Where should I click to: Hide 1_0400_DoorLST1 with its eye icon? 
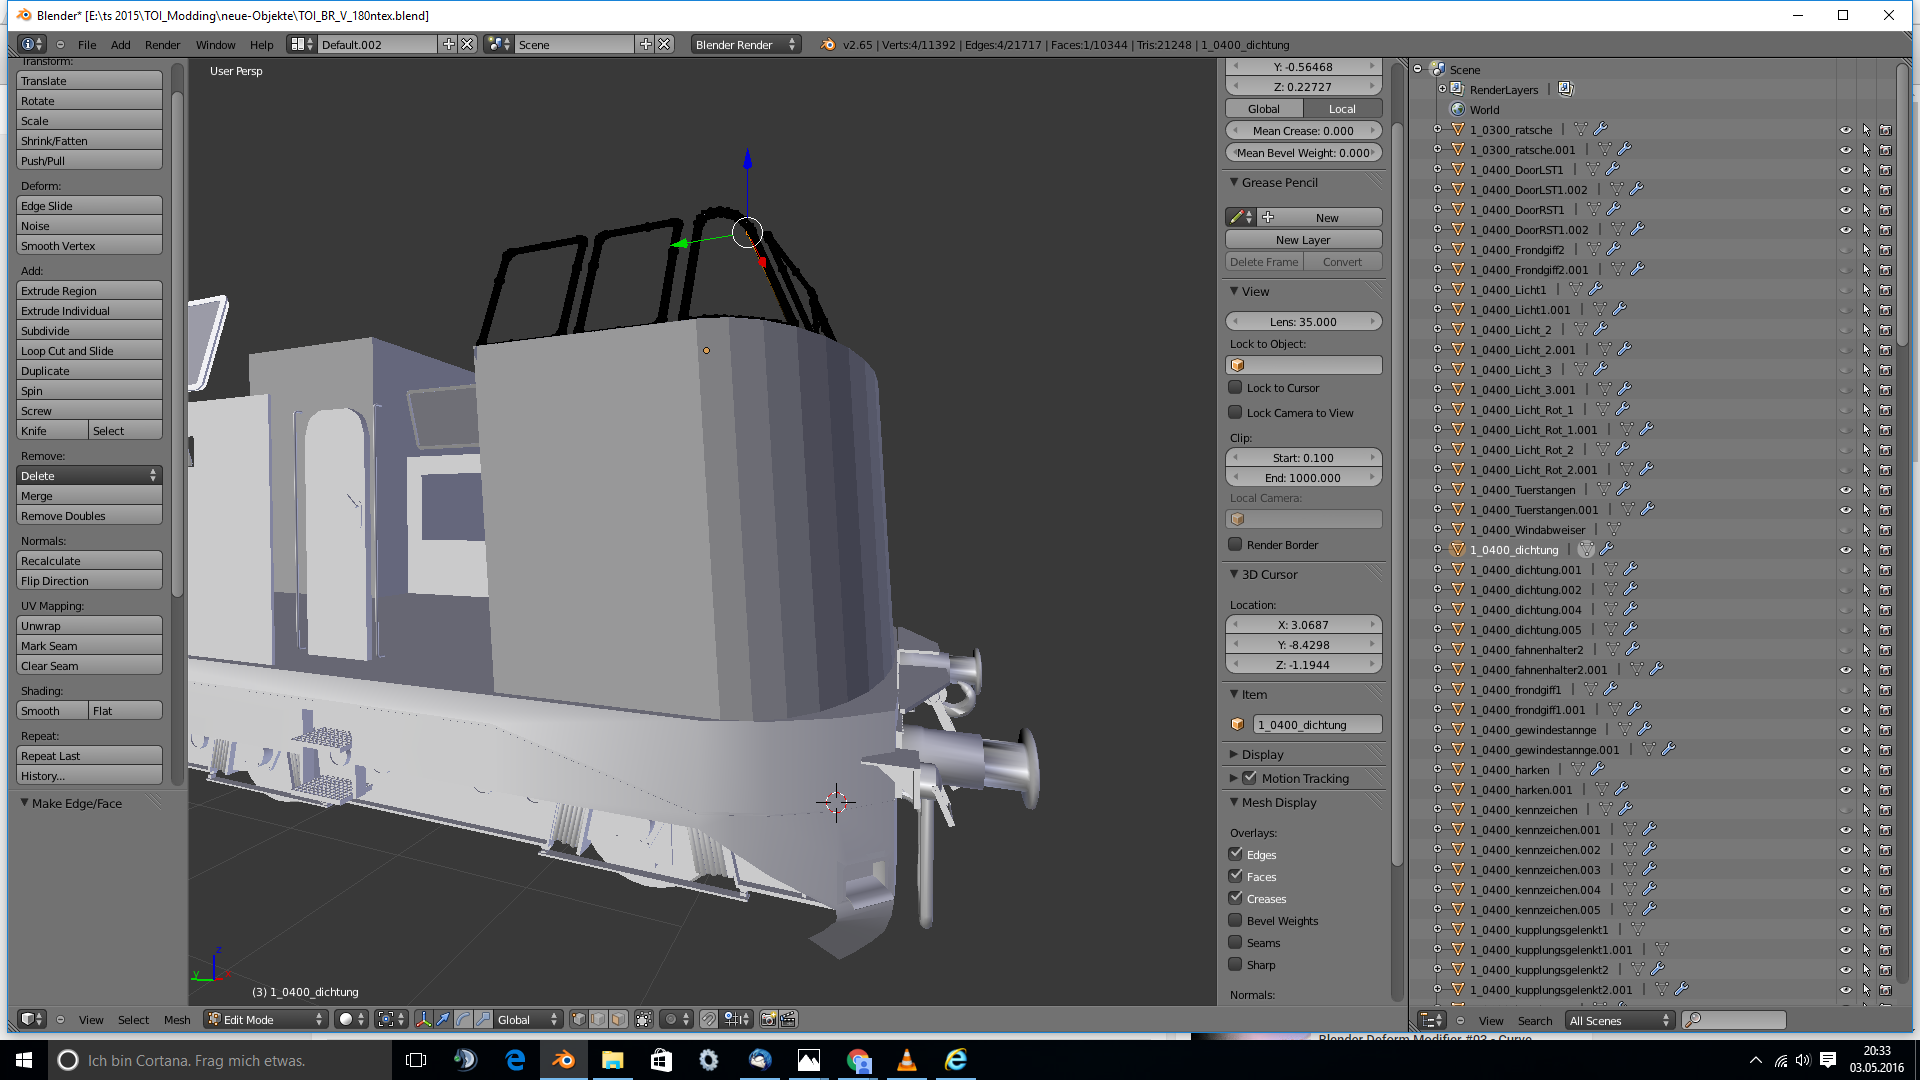(x=1845, y=170)
